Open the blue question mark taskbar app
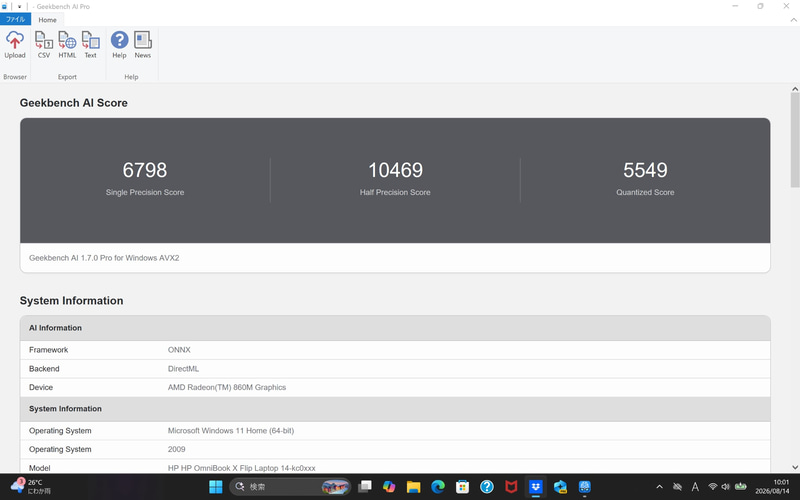 point(487,487)
